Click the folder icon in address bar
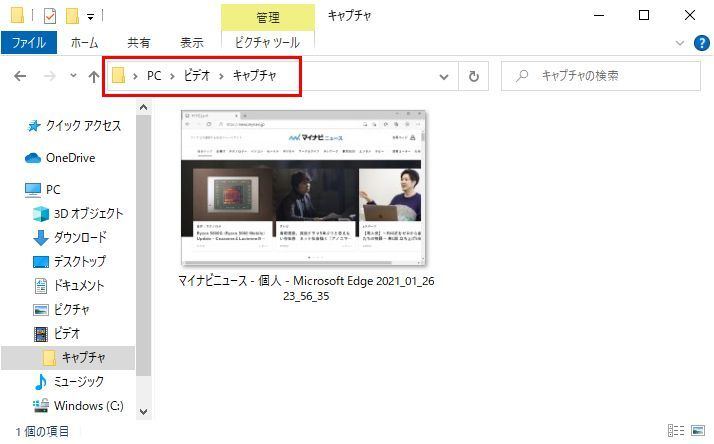714x444 pixels. coord(118,75)
